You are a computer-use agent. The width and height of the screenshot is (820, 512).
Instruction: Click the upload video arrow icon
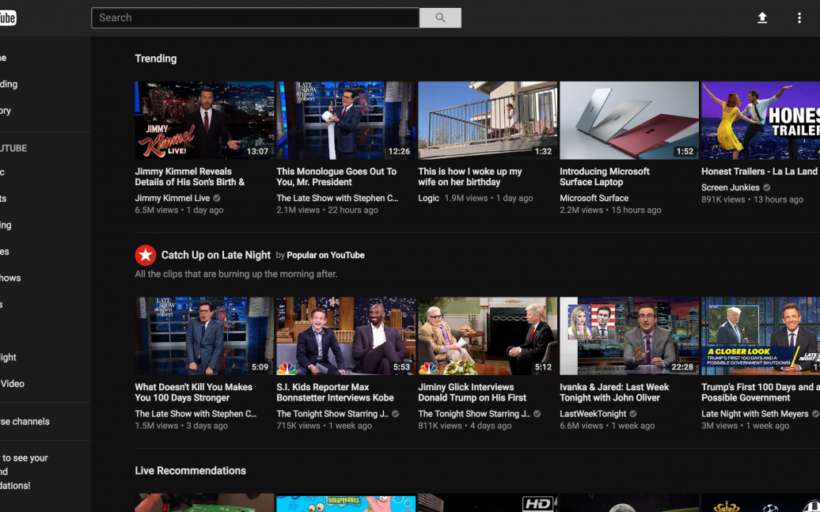pos(762,18)
